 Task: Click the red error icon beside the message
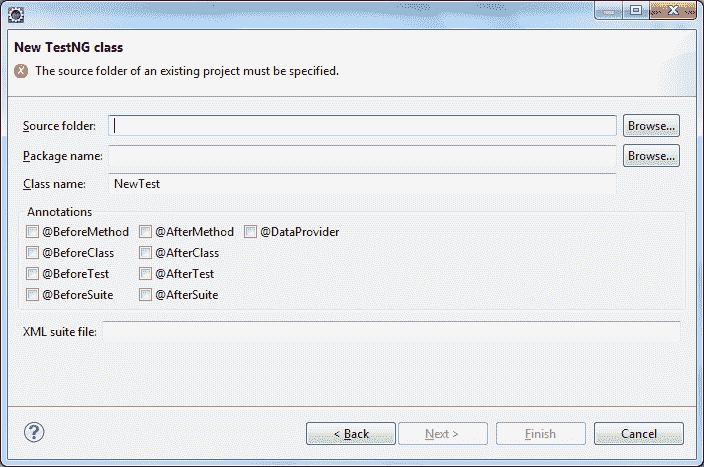(21, 71)
